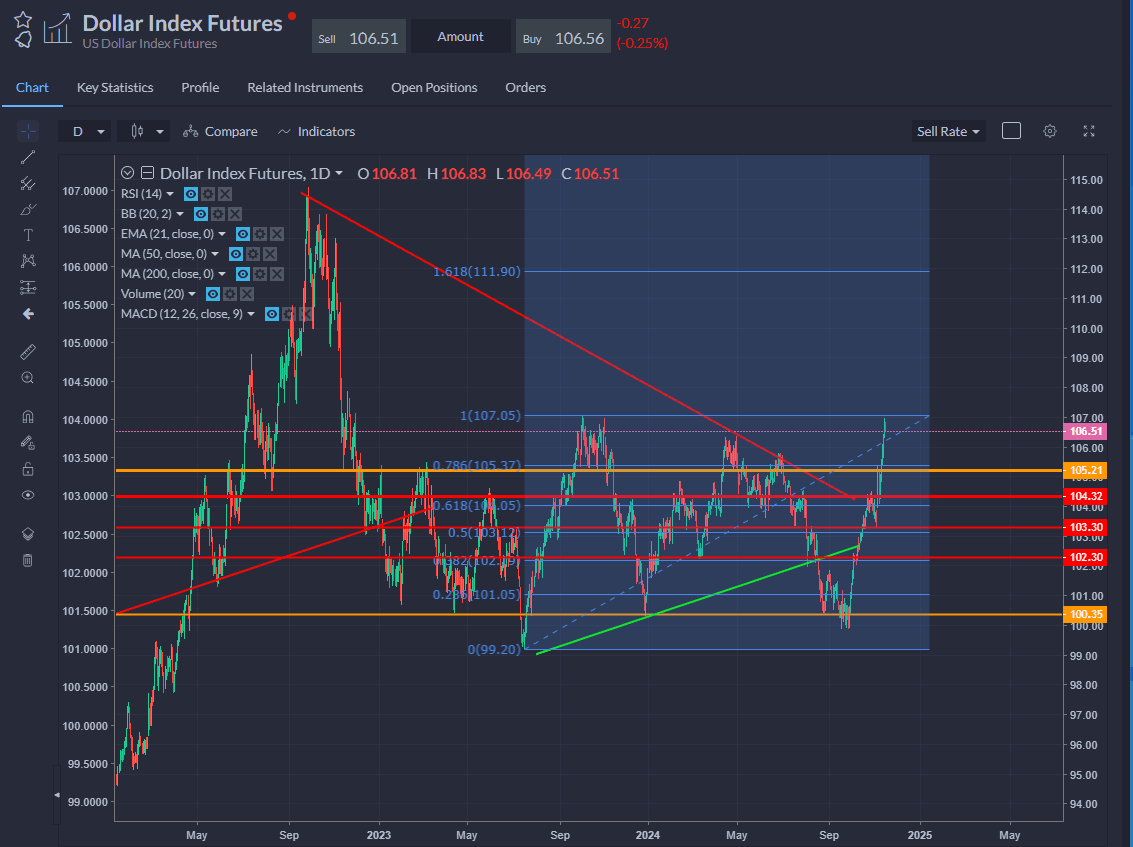Select the XABCD pattern tool
Screen dimensions: 1133x847
28,261
